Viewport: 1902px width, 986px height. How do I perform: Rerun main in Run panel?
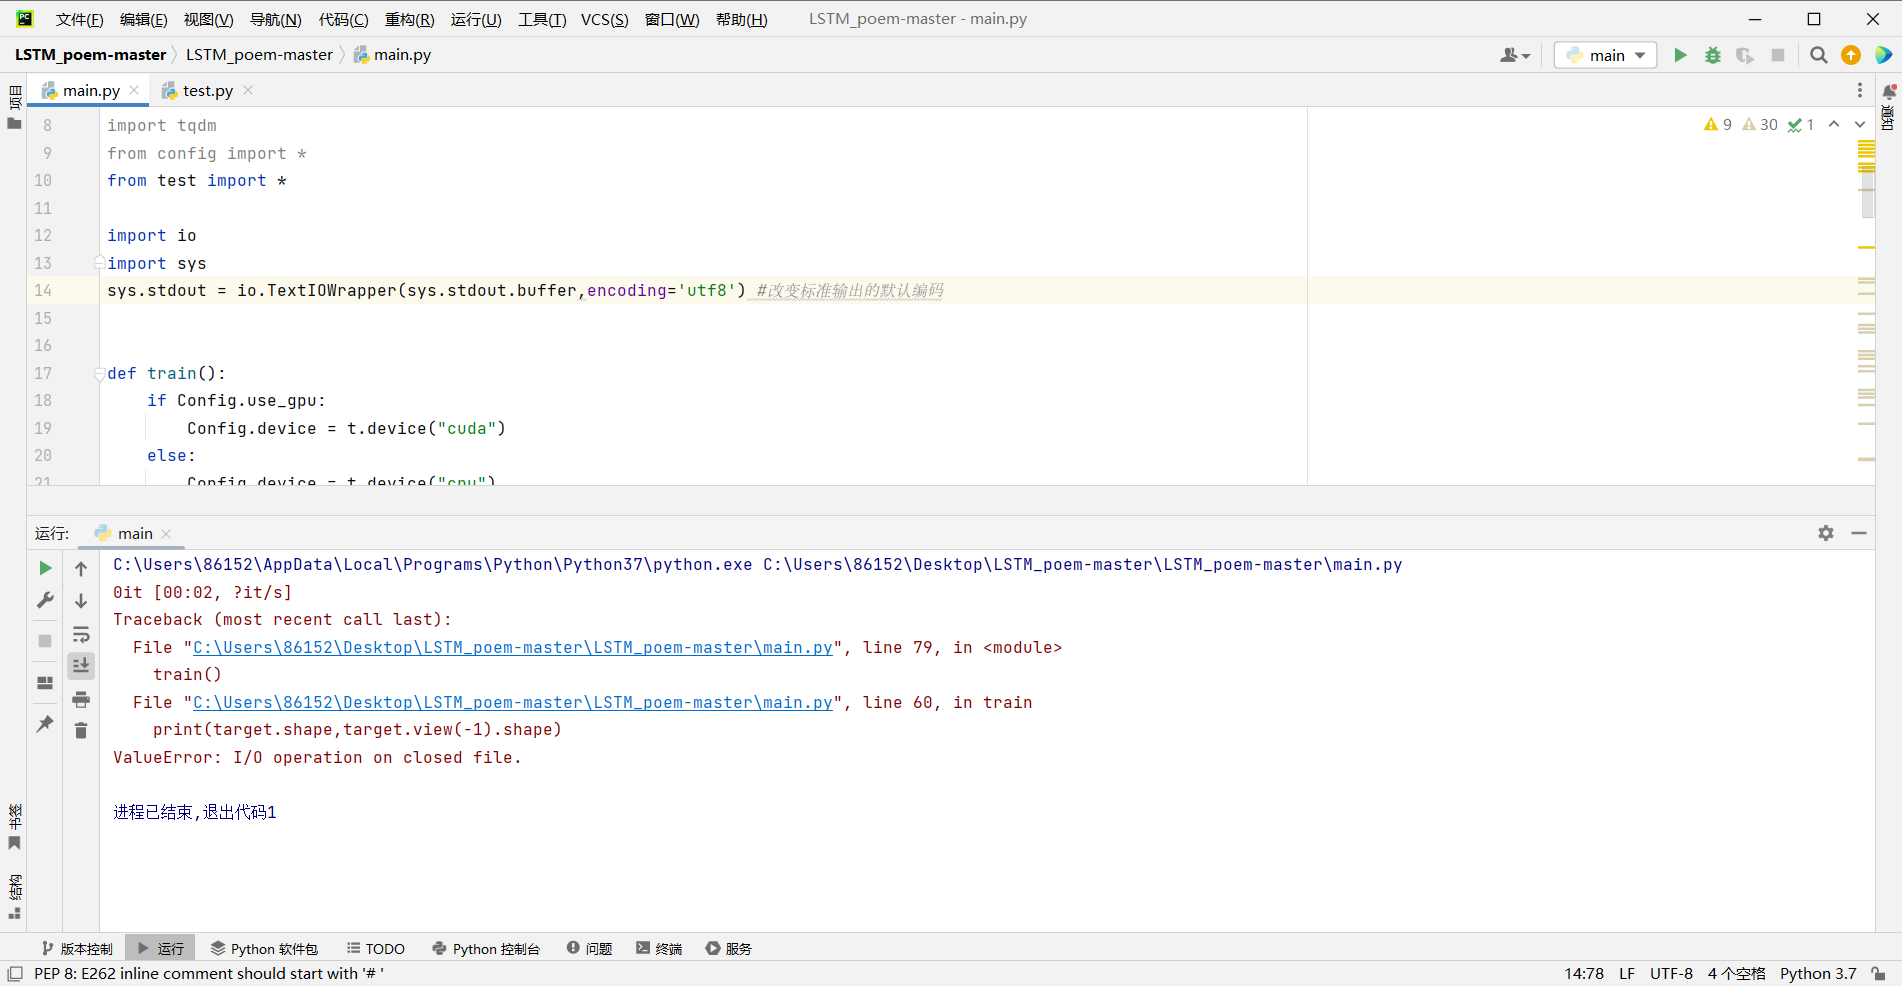point(45,568)
